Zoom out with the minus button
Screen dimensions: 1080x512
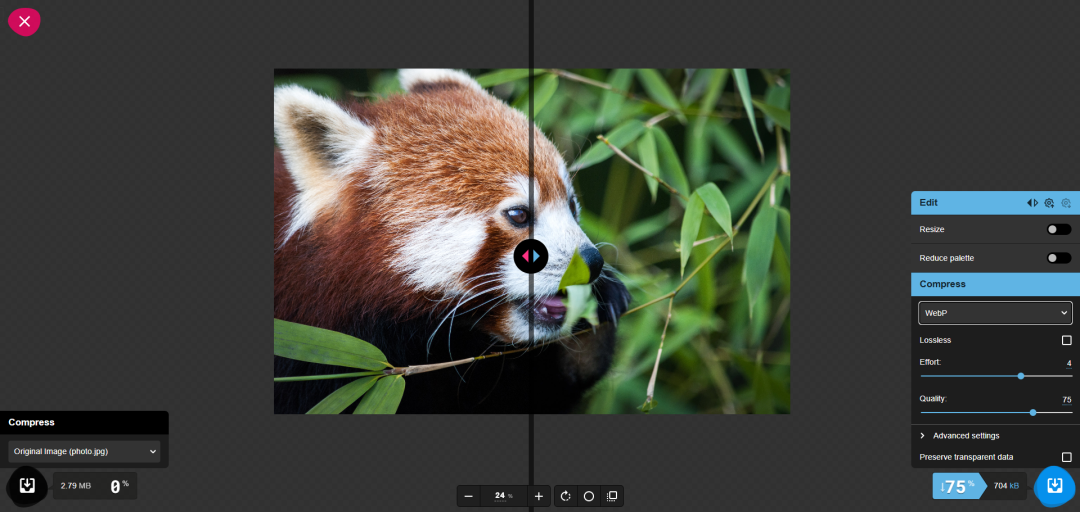[468, 496]
